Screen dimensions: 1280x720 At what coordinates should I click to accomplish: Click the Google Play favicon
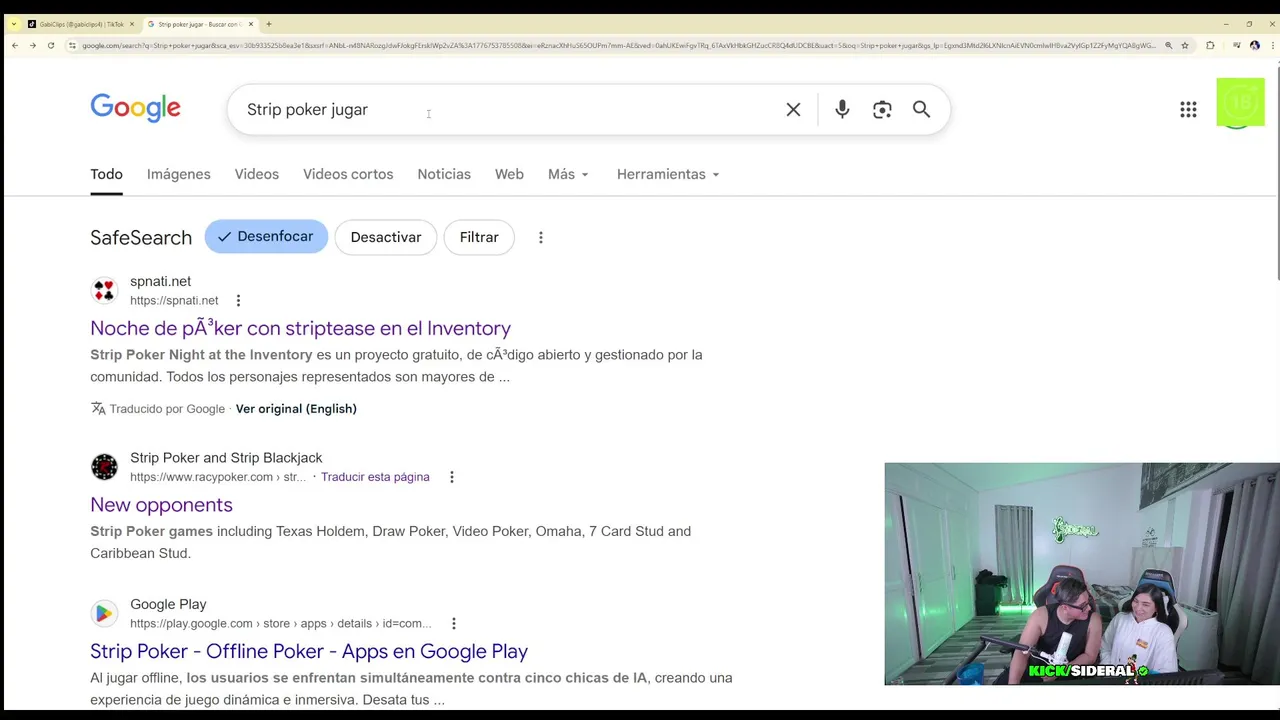(104, 613)
